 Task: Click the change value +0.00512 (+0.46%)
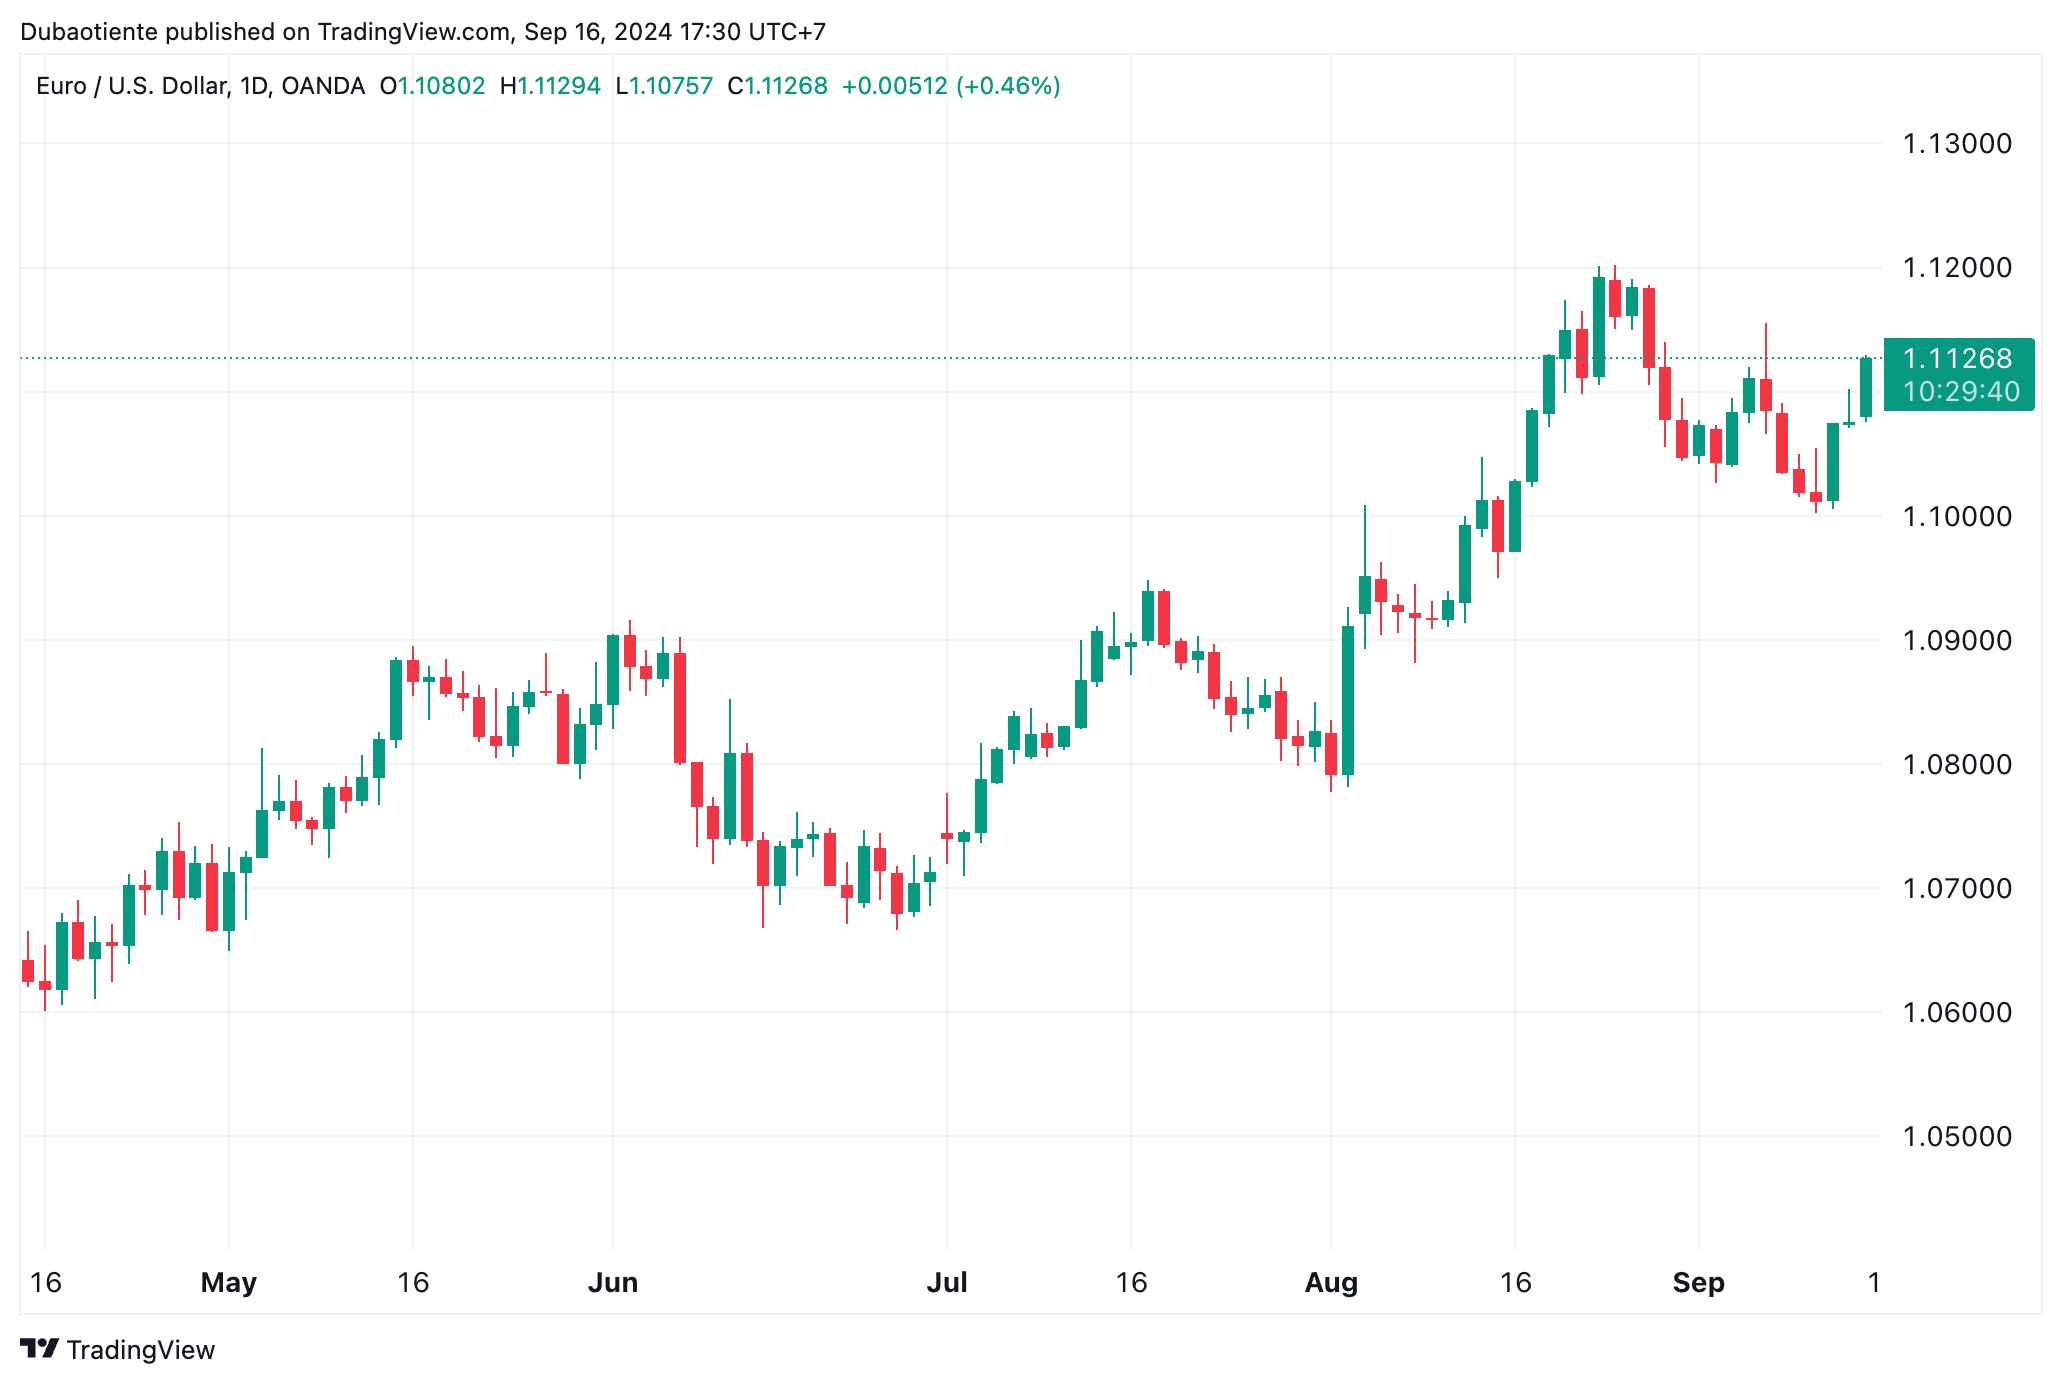pyautogui.click(x=951, y=86)
